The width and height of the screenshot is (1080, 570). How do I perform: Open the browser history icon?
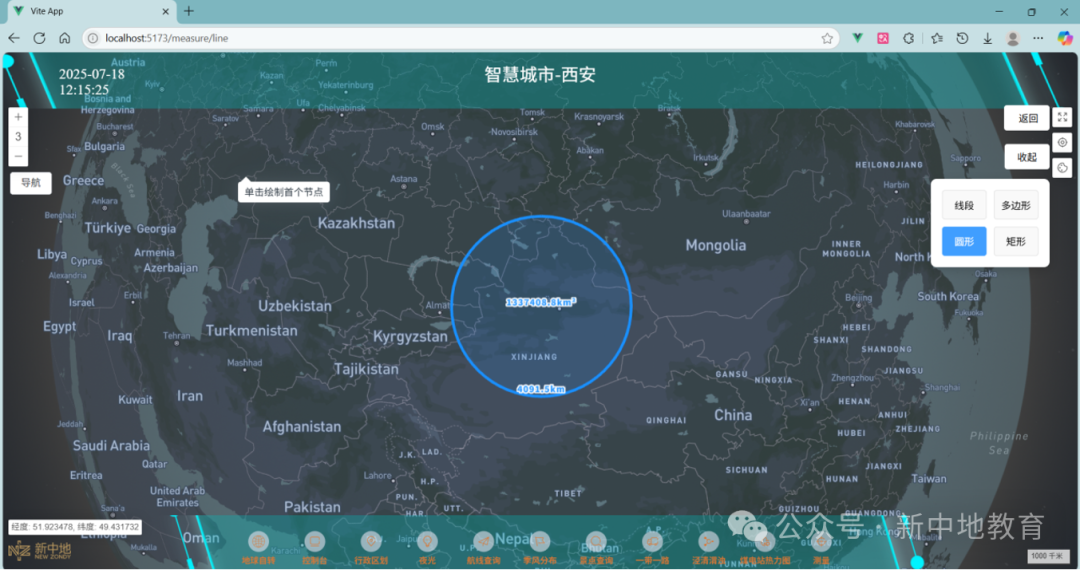[x=962, y=39]
